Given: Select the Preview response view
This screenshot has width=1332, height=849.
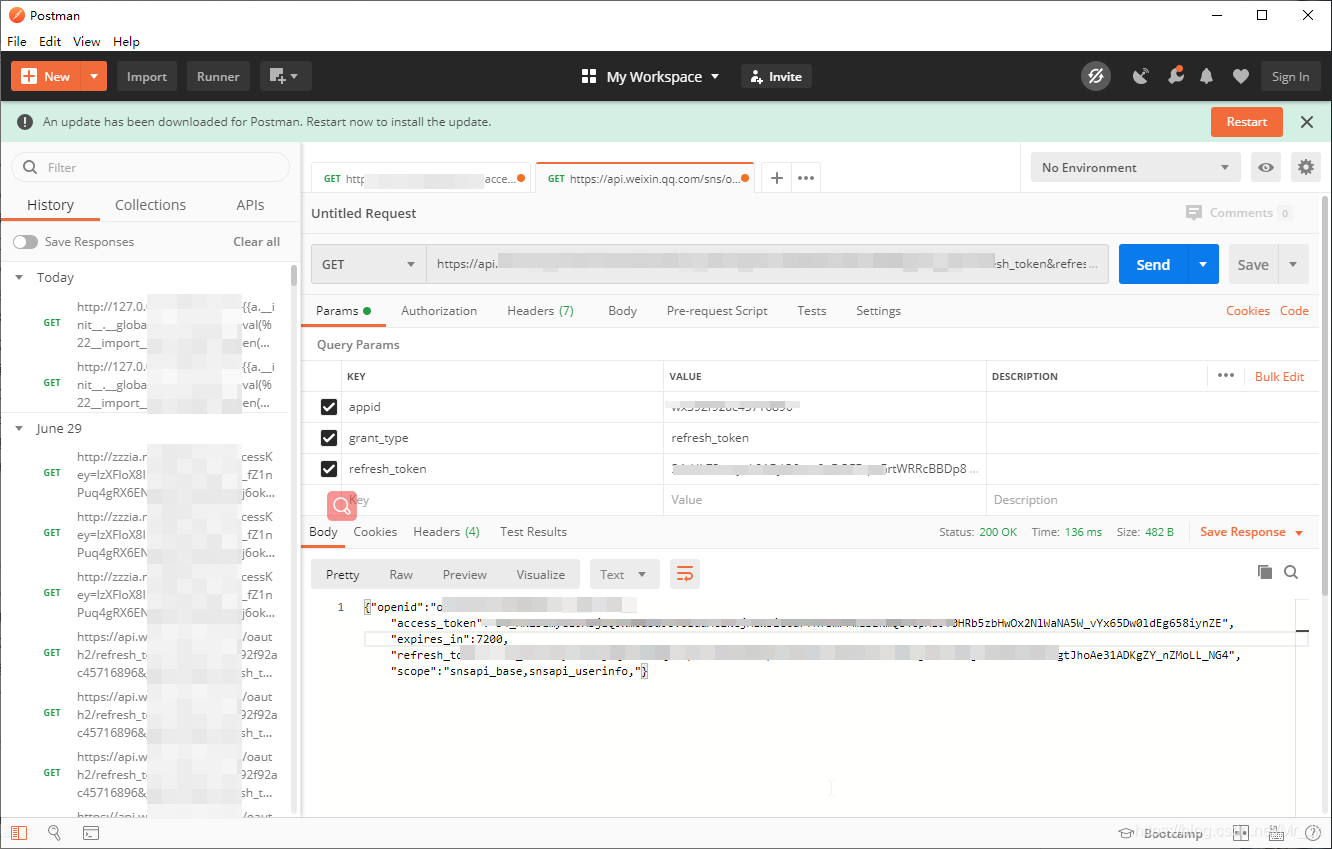Looking at the screenshot, I should point(465,575).
